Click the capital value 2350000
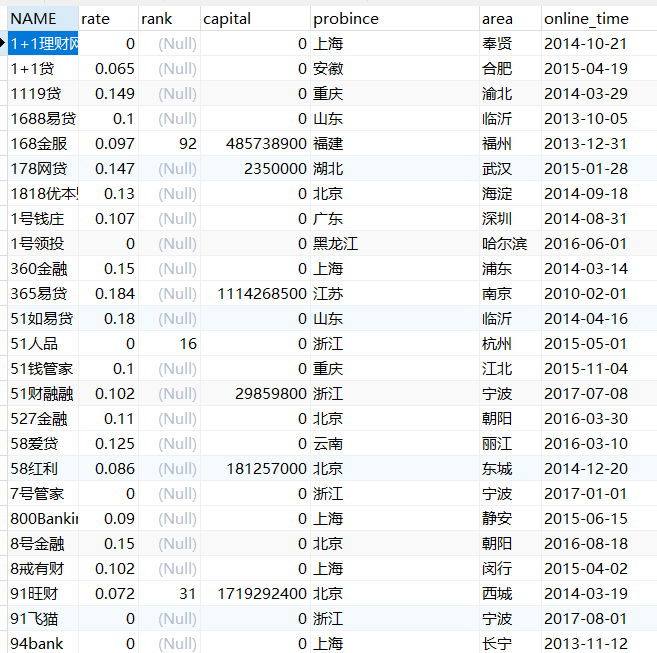657x653 pixels. [275, 168]
